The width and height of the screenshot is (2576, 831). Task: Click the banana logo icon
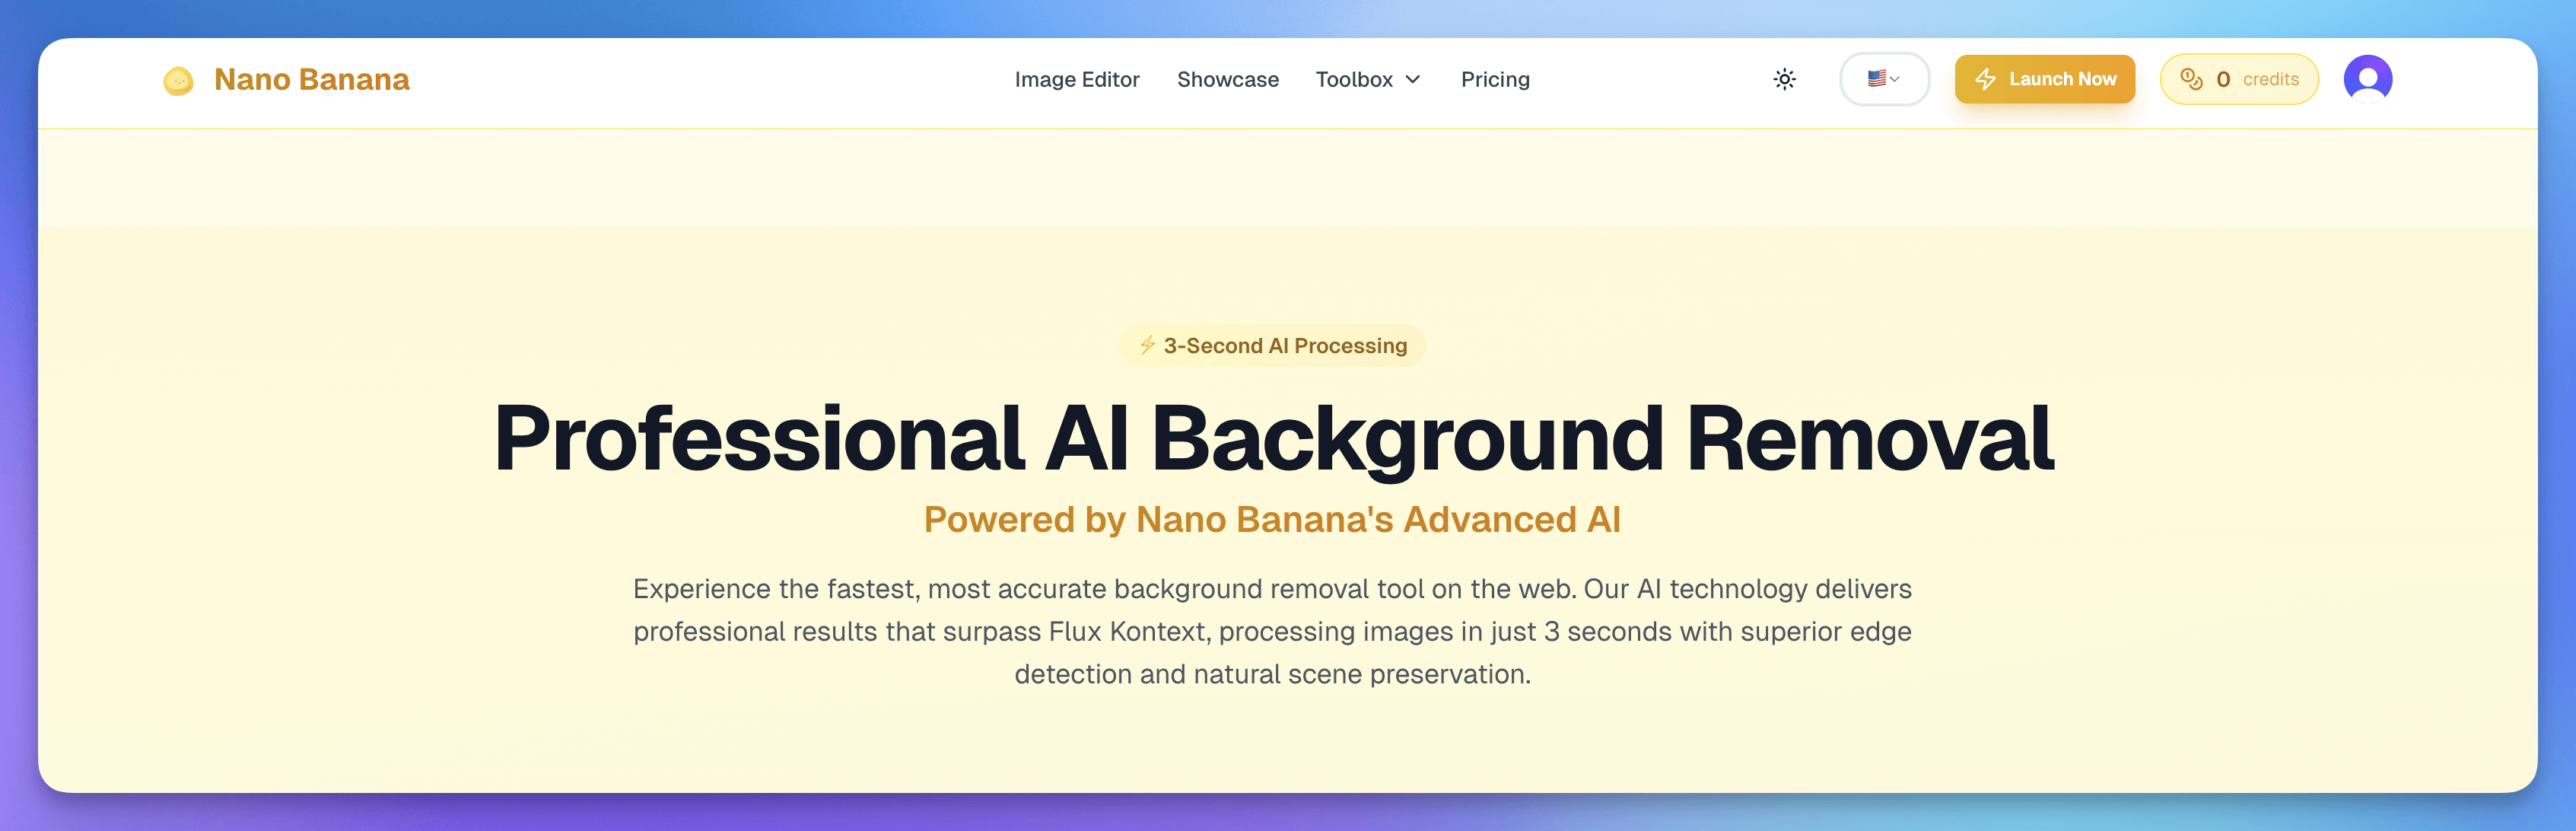pyautogui.click(x=178, y=79)
